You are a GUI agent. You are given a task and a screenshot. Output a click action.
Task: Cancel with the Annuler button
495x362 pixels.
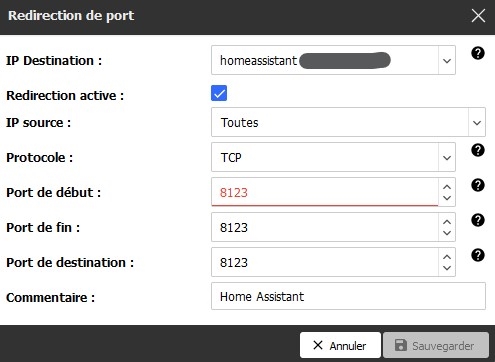coord(340,345)
